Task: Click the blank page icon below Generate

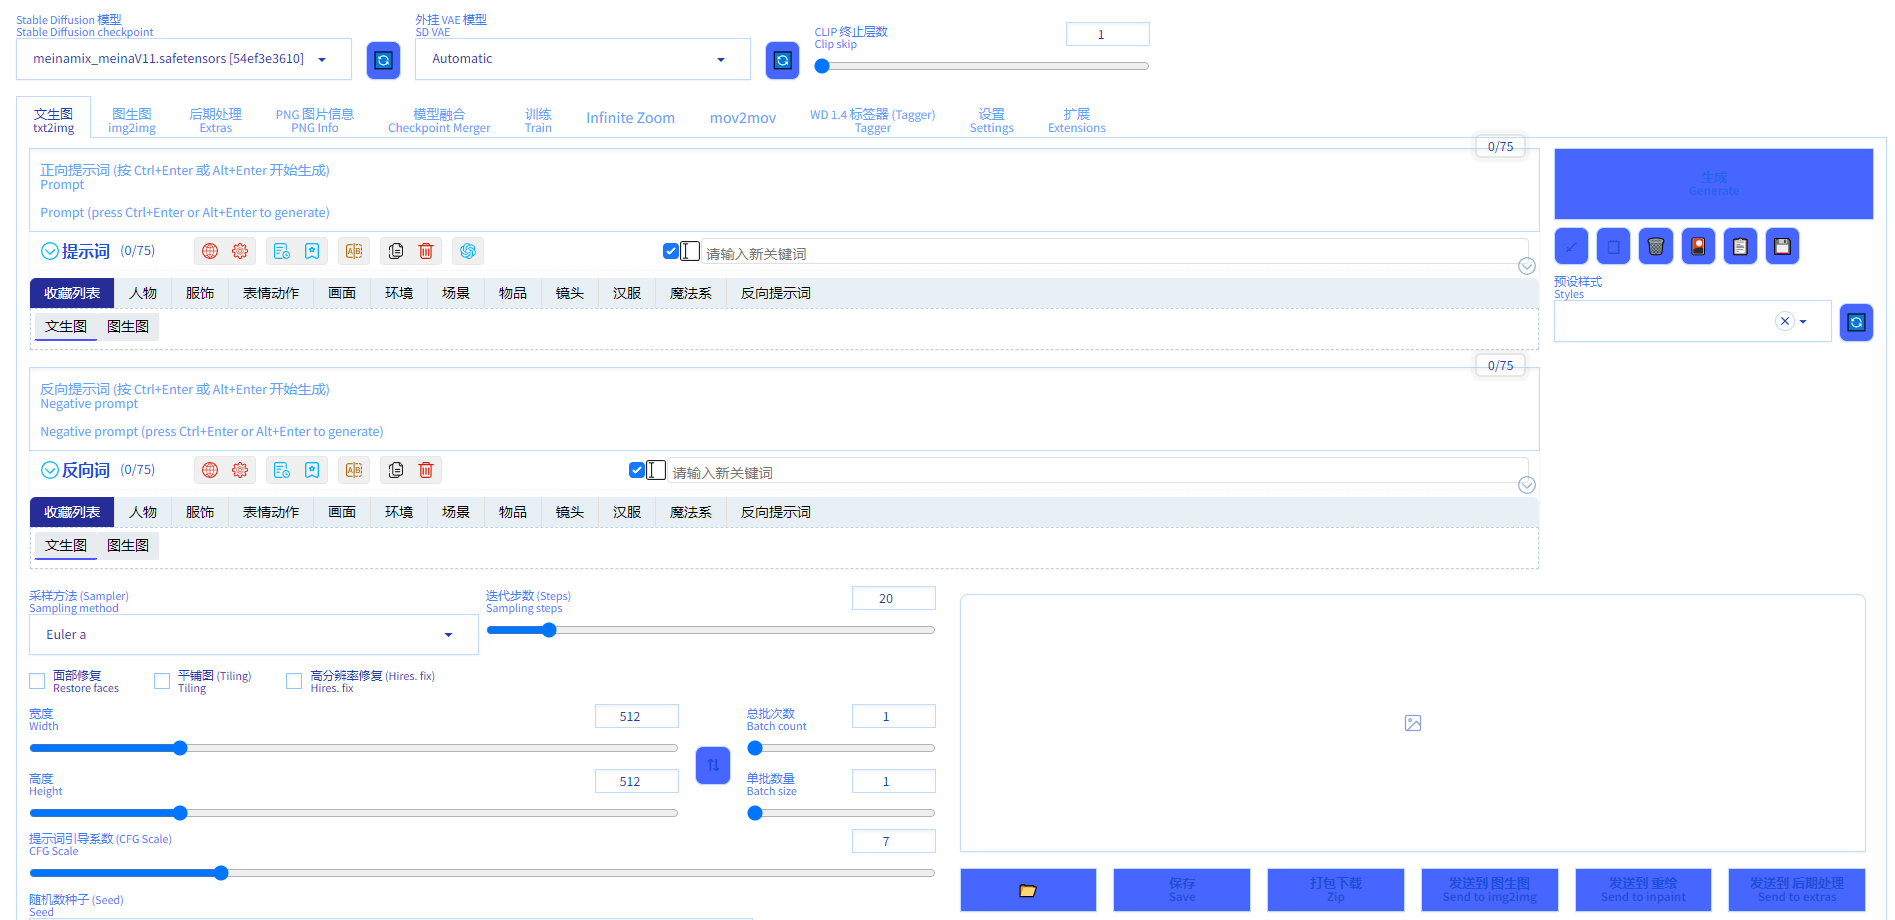Action: tap(1613, 246)
